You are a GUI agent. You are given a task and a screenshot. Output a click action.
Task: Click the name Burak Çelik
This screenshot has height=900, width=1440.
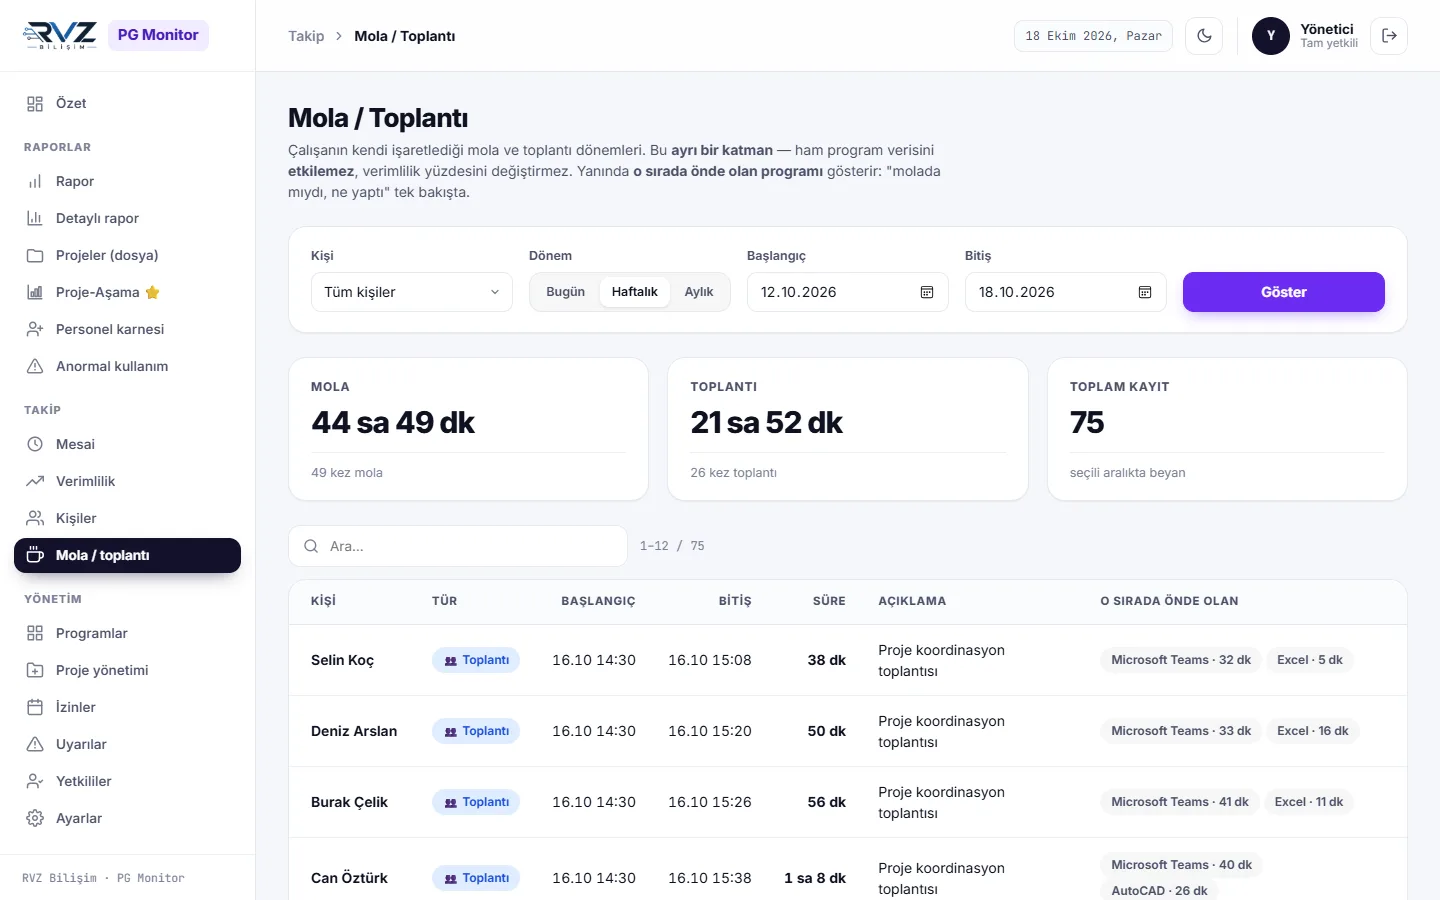[349, 802]
